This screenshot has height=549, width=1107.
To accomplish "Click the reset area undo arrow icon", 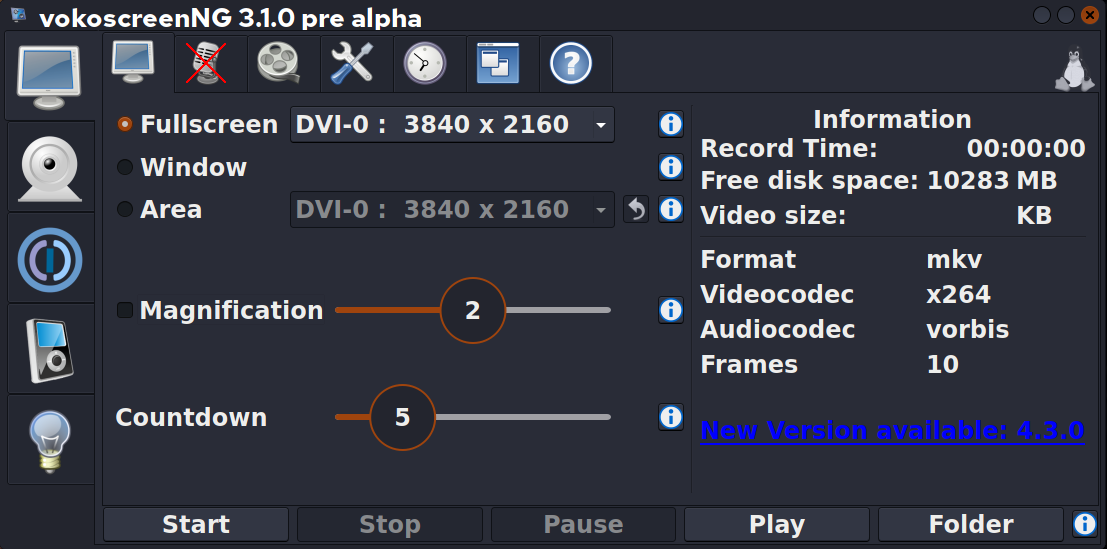I will tap(636, 210).
